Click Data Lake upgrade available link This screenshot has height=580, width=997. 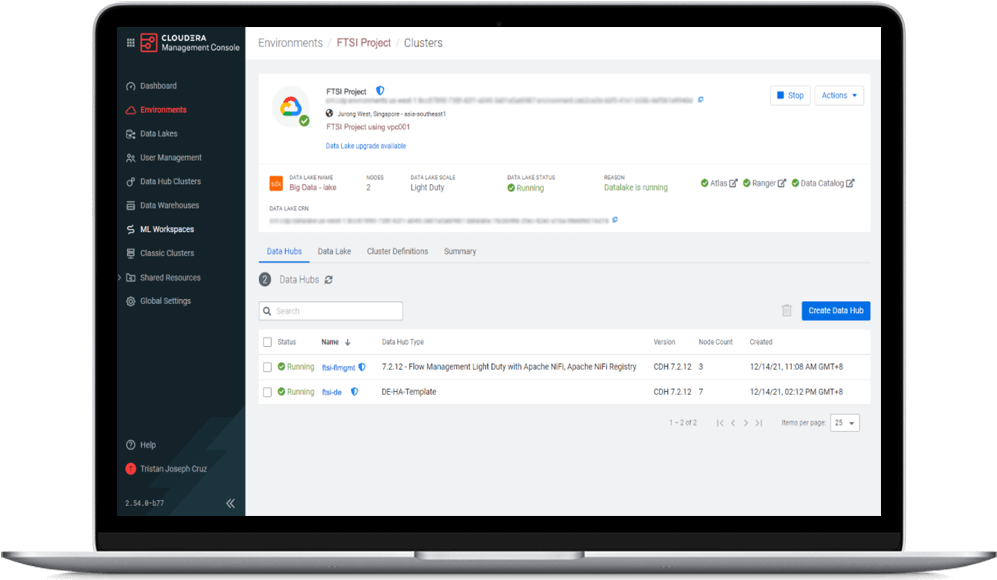click(366, 146)
